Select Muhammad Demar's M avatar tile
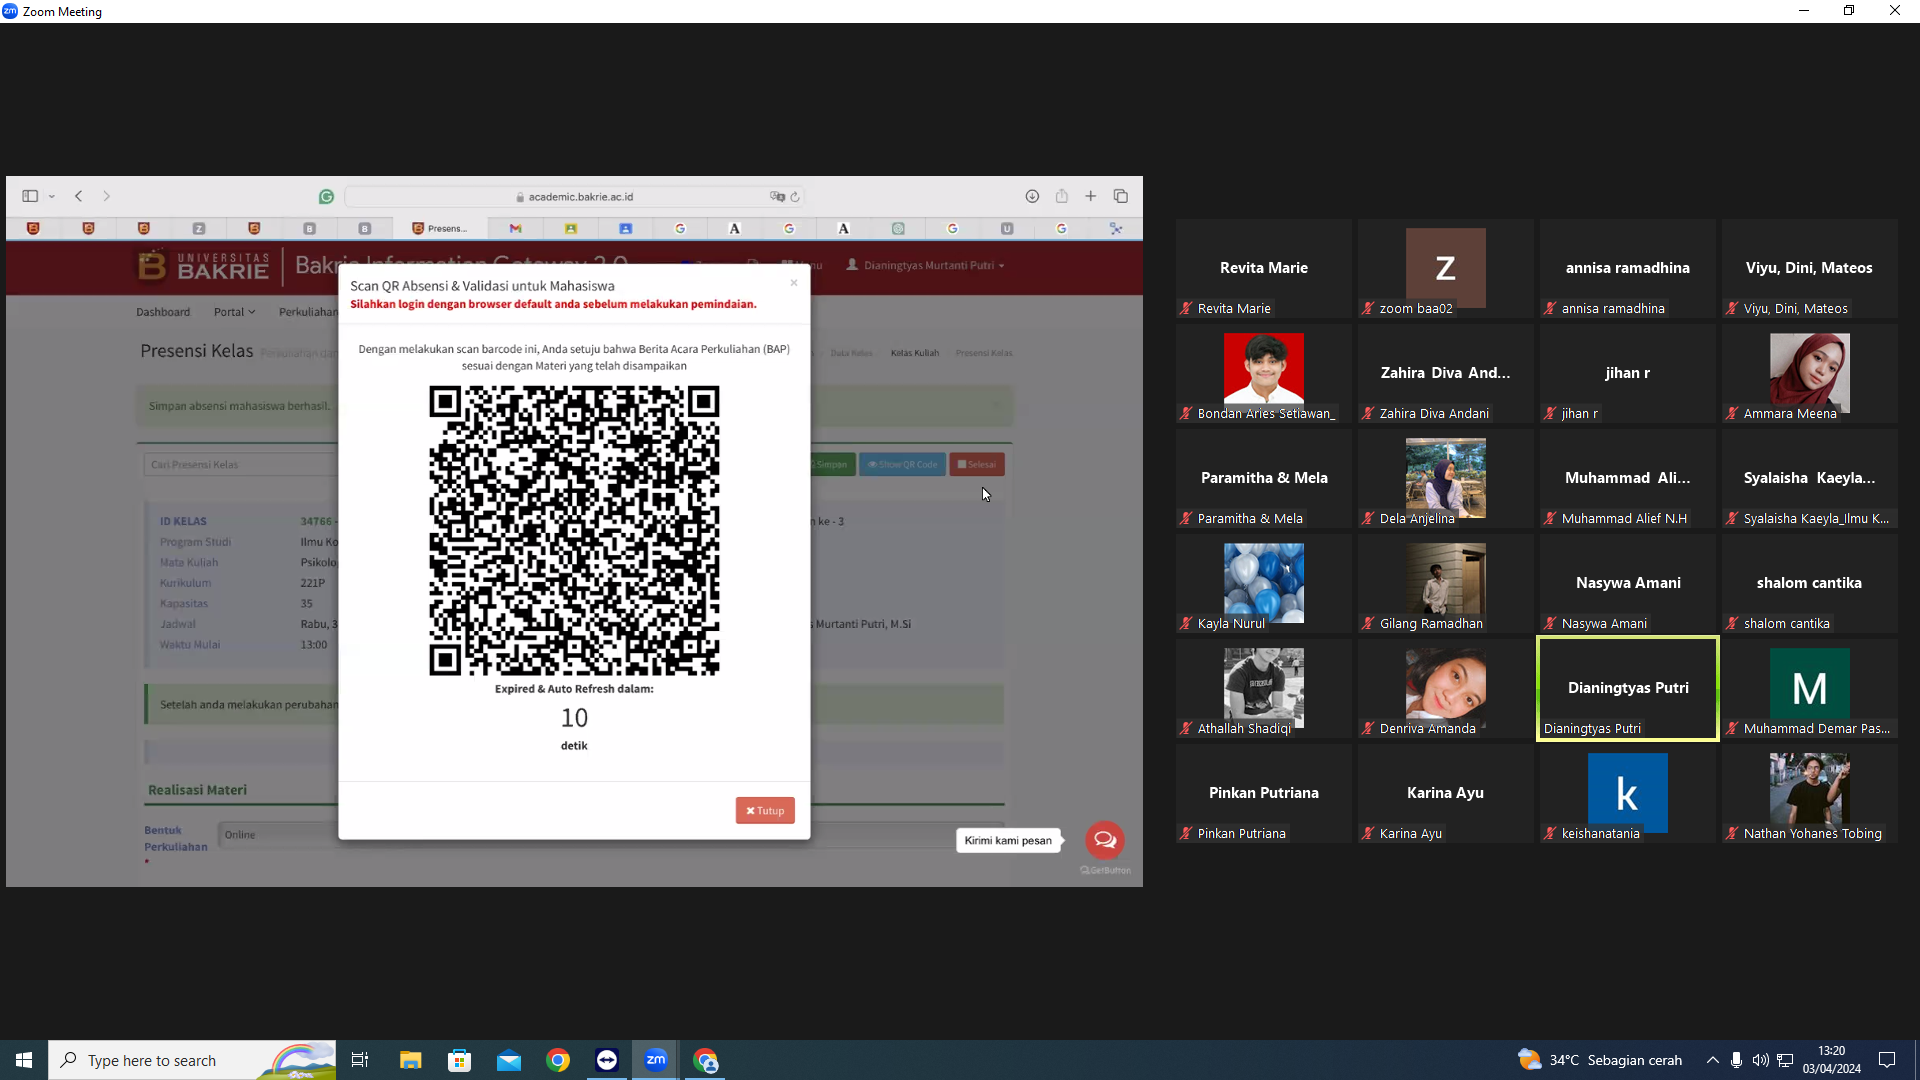The image size is (1920, 1080). point(1810,689)
